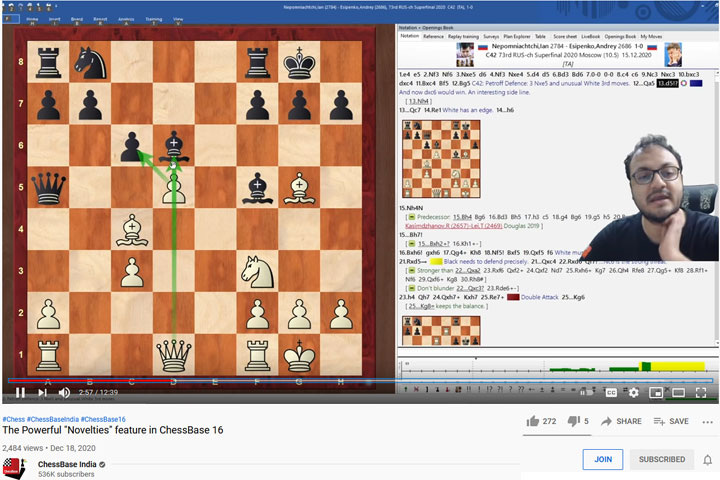Toggle the autoplay switch
Screen dimensions: 720x480
point(587,393)
